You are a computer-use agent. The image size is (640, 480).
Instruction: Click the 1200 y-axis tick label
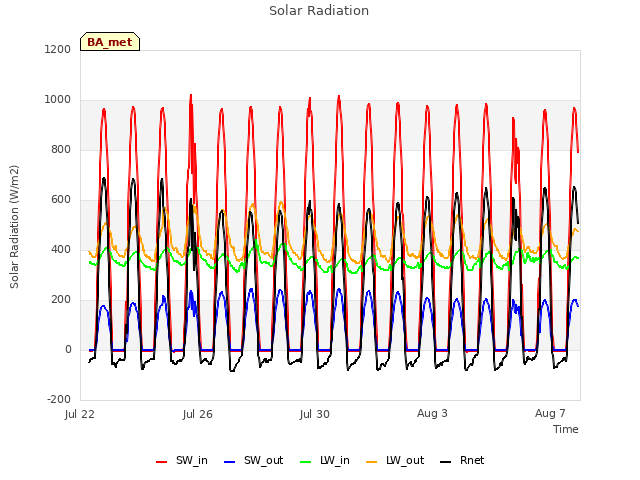click(58, 49)
